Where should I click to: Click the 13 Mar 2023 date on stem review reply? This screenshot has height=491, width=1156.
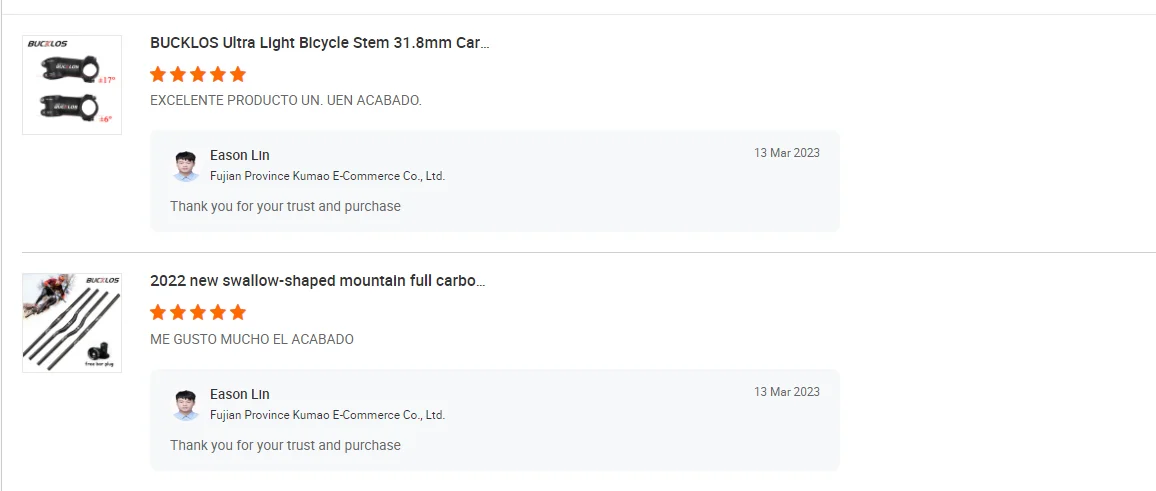pyautogui.click(x=786, y=153)
